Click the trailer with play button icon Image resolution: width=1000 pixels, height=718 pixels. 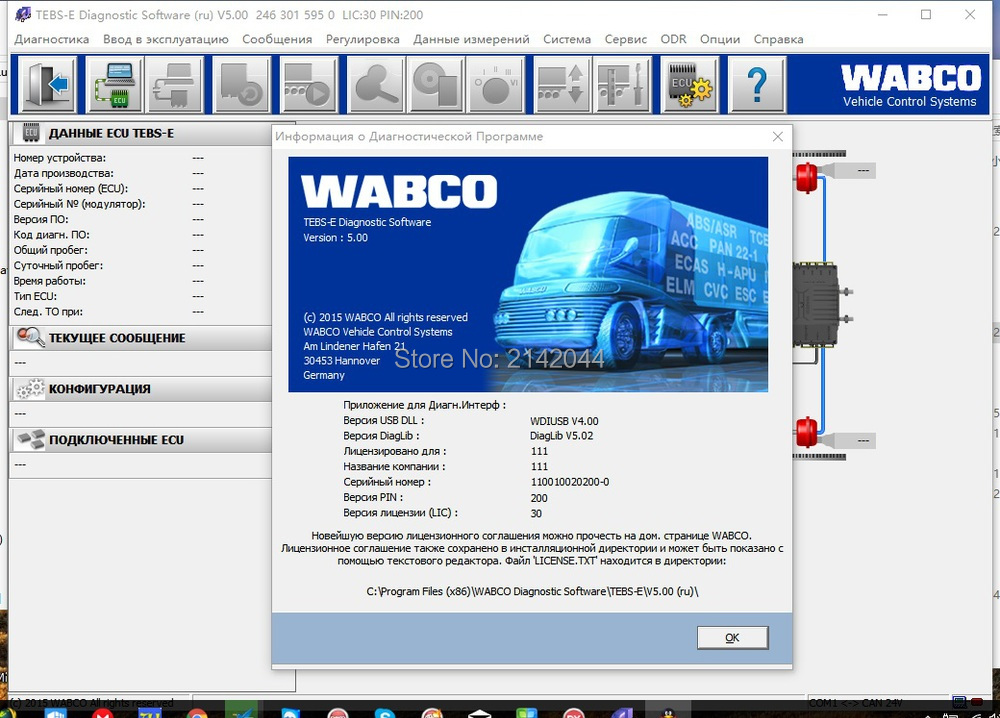(x=306, y=85)
